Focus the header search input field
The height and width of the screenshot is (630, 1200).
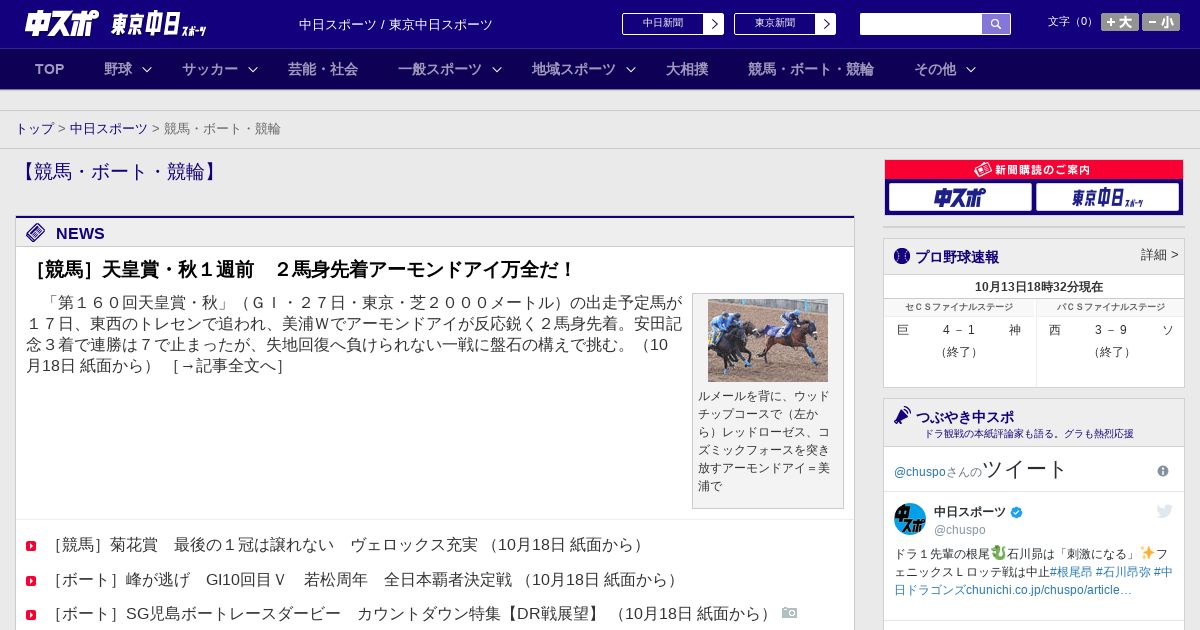tap(921, 24)
